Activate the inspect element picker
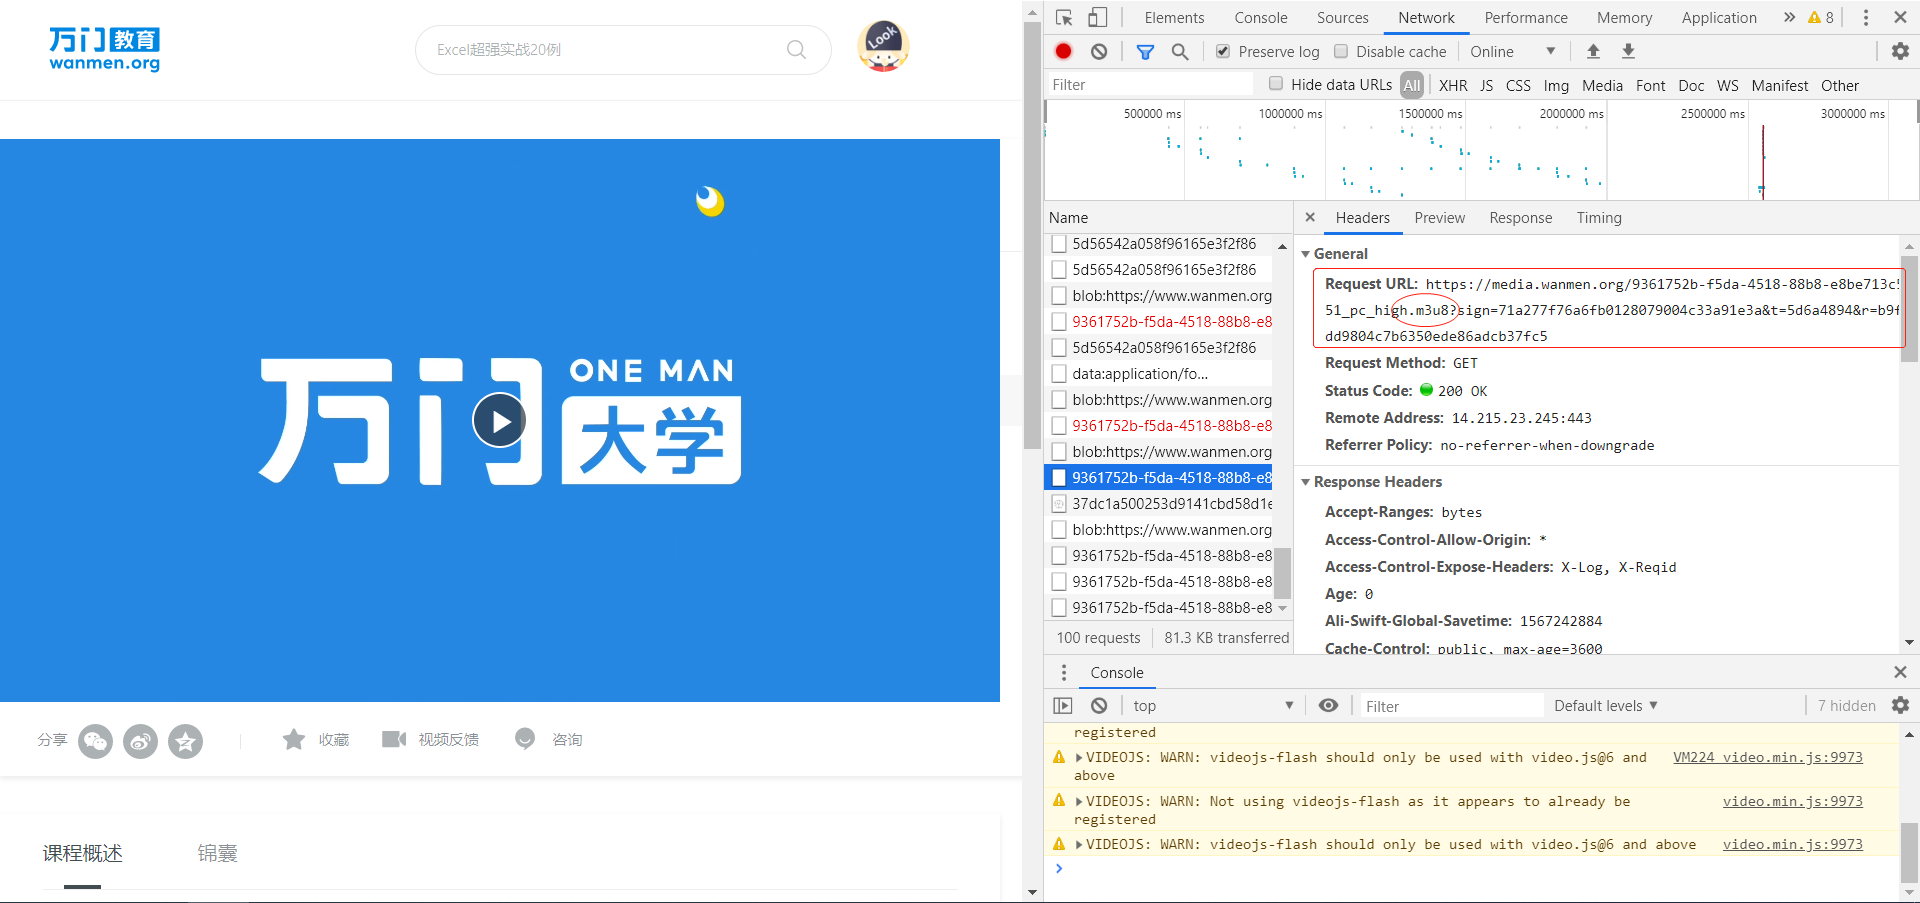This screenshot has height=903, width=1920. [x=1064, y=17]
